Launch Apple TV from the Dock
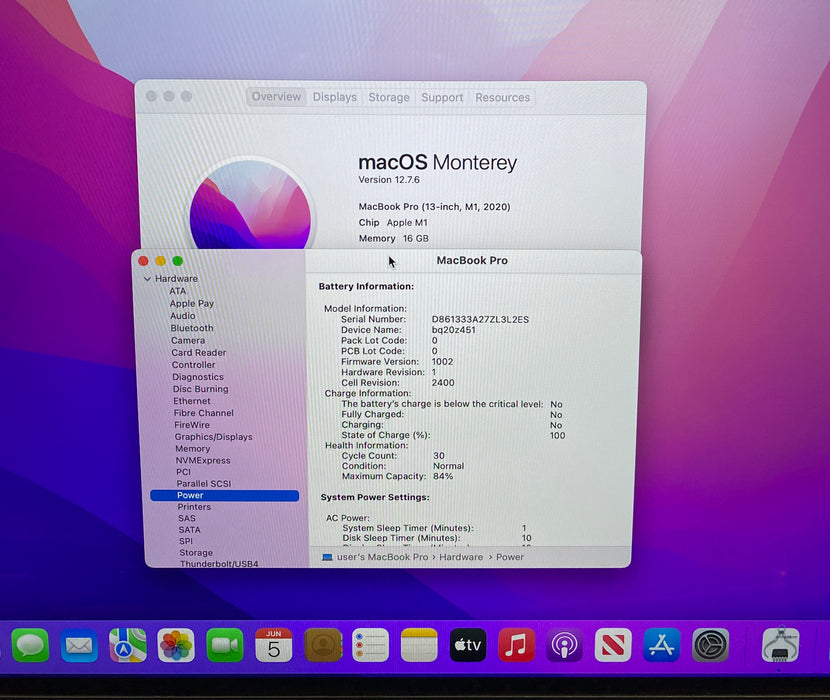 click(468, 645)
